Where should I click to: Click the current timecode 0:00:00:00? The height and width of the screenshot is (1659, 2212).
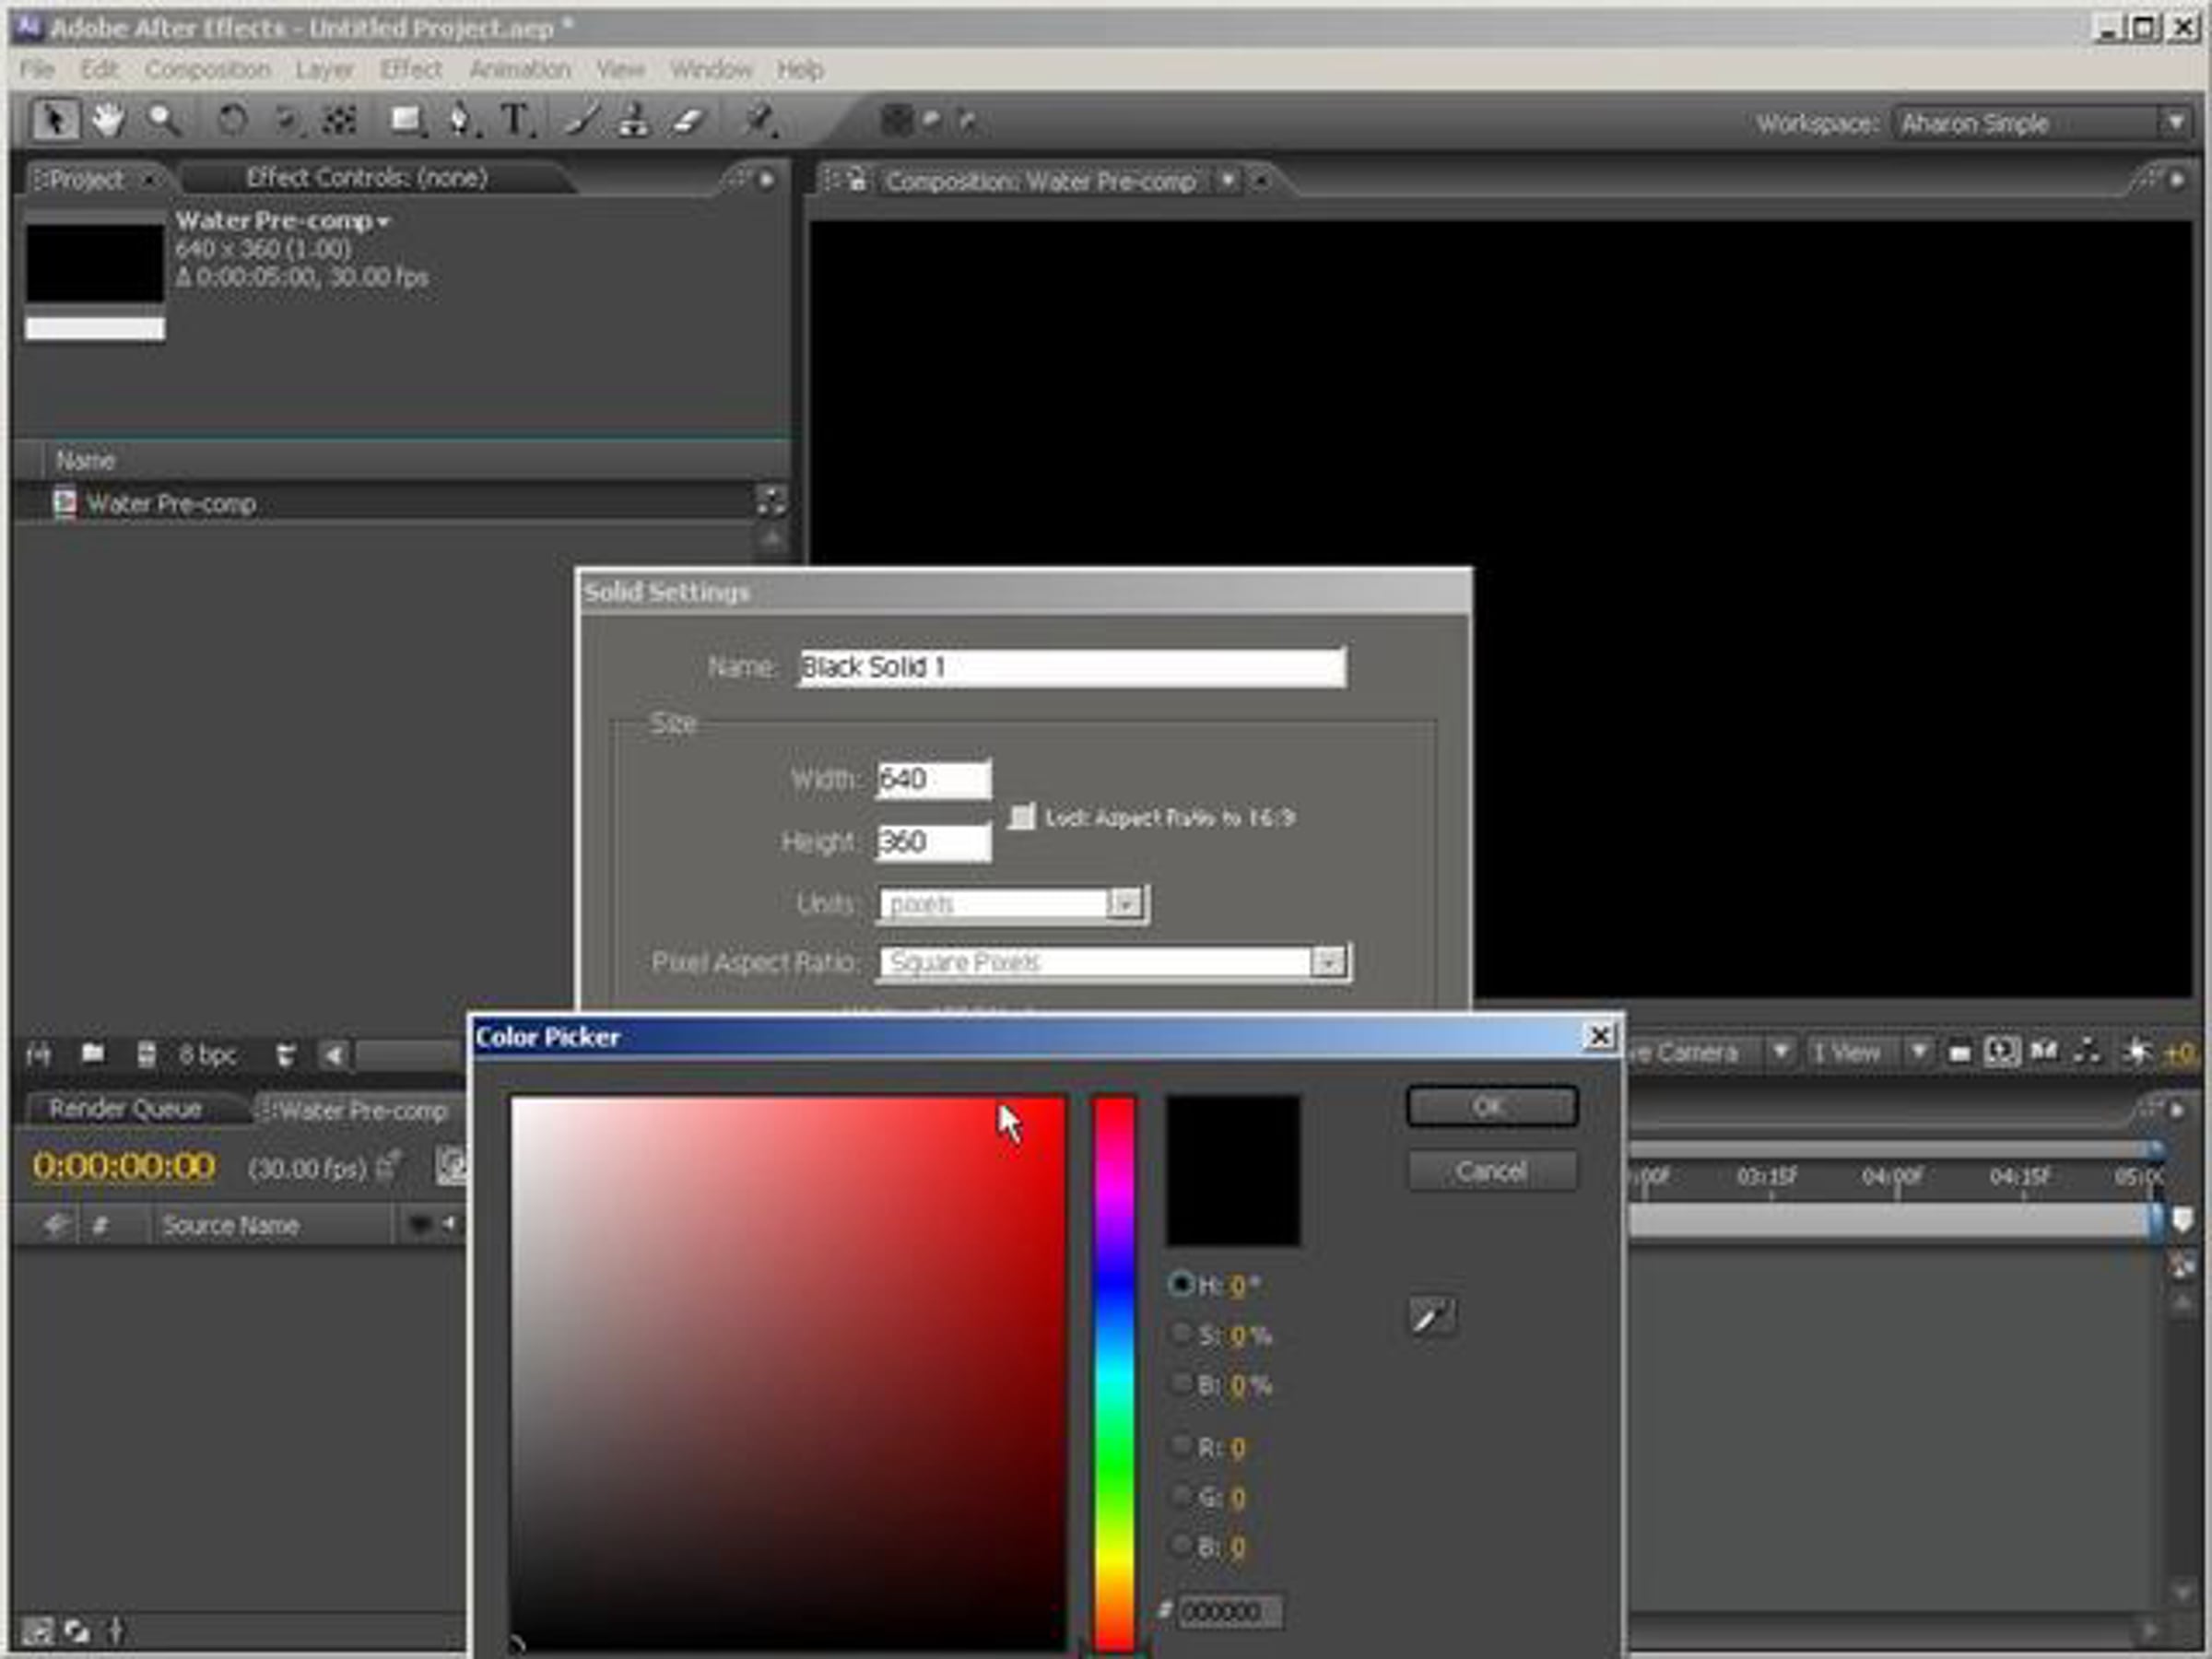pos(124,1166)
